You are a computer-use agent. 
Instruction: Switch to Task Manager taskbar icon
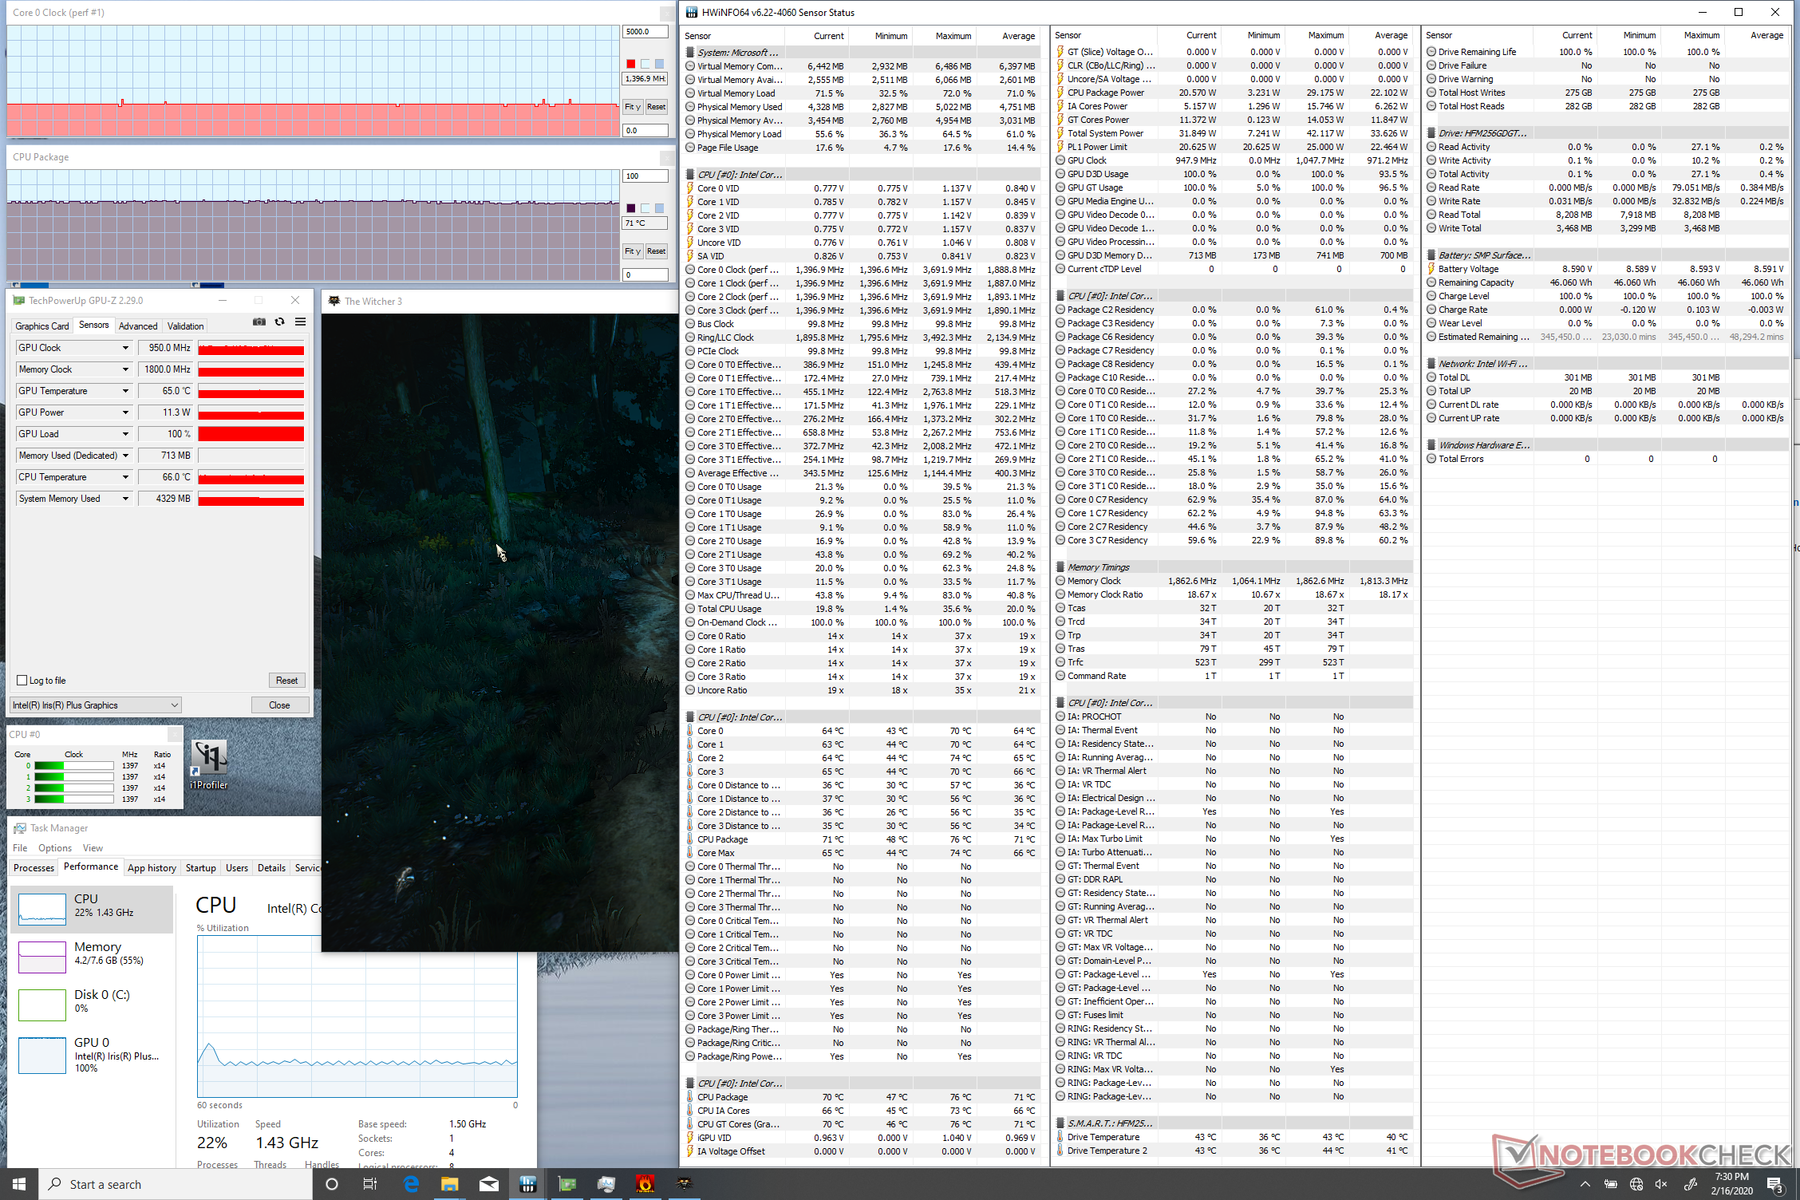(606, 1184)
